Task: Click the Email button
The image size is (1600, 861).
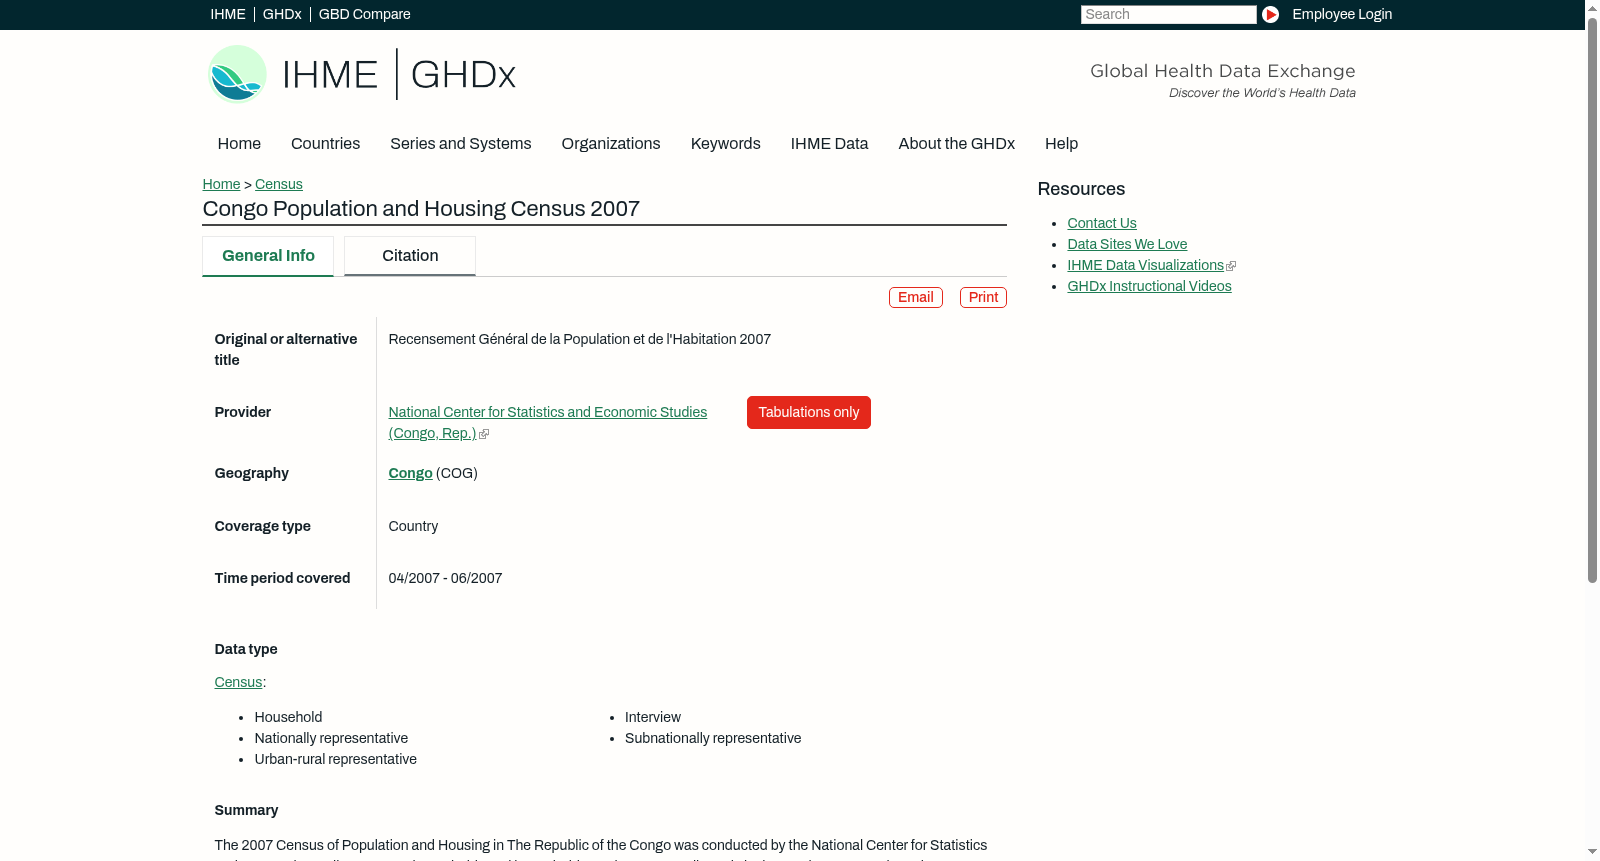Action: 916,297
